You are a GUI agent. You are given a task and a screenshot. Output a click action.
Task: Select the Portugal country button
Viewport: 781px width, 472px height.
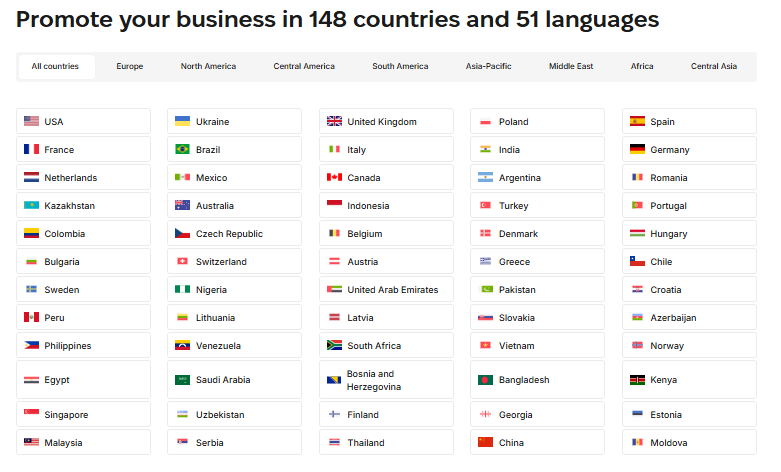pyautogui.click(x=689, y=205)
